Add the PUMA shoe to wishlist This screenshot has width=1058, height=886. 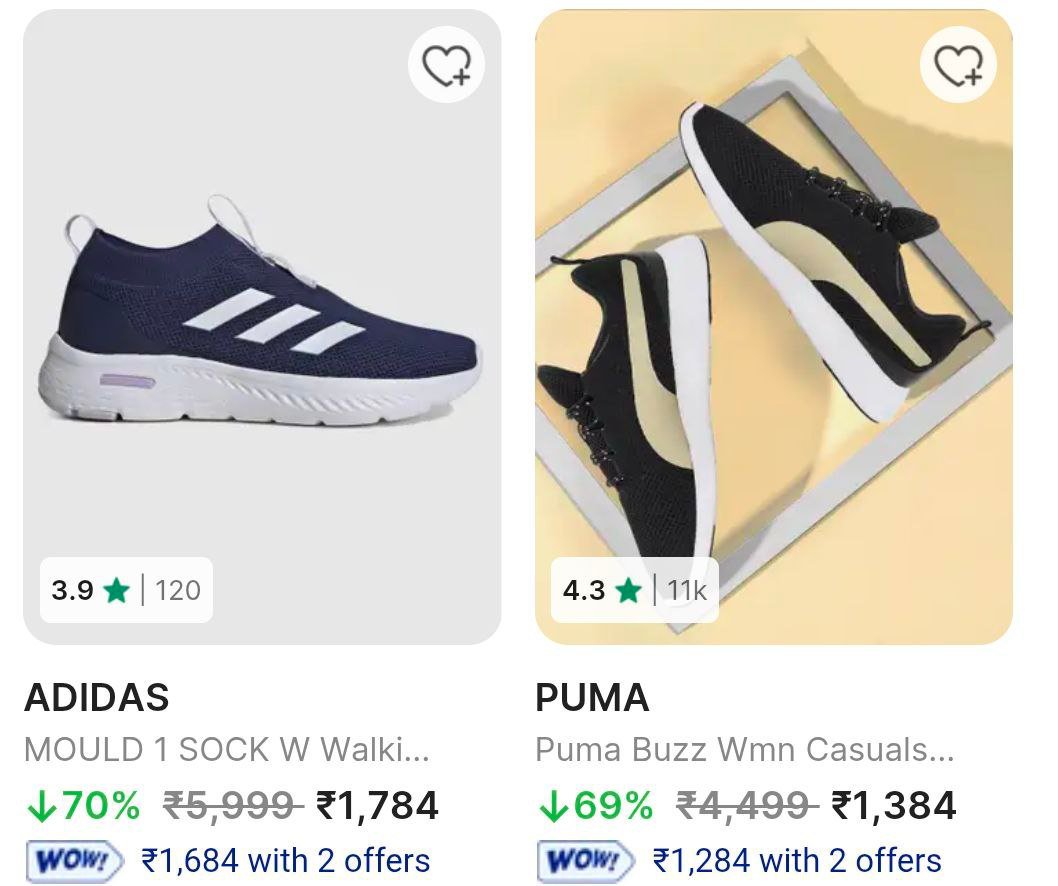[963, 65]
